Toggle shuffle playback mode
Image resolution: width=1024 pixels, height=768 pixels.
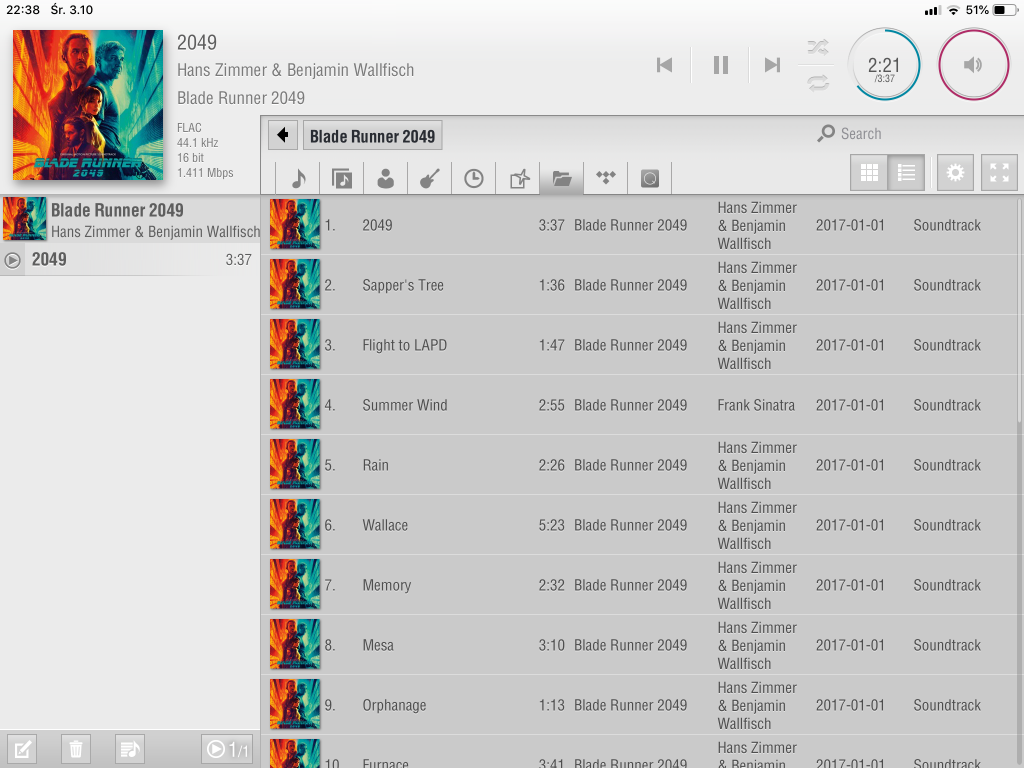click(x=818, y=47)
